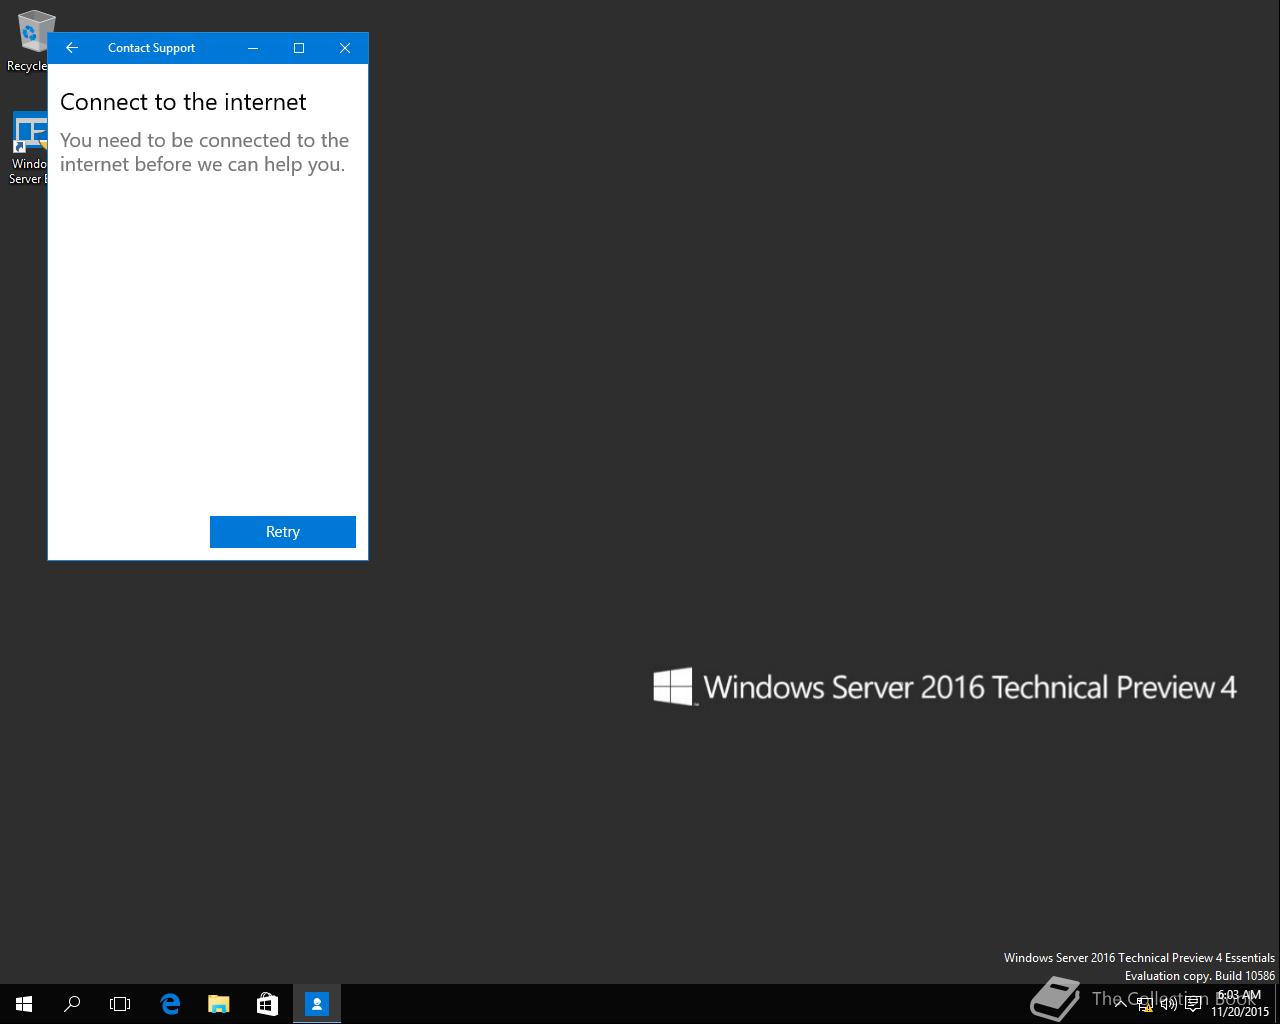Go back using the Contact Support arrow
The height and width of the screenshot is (1024, 1280).
click(72, 48)
